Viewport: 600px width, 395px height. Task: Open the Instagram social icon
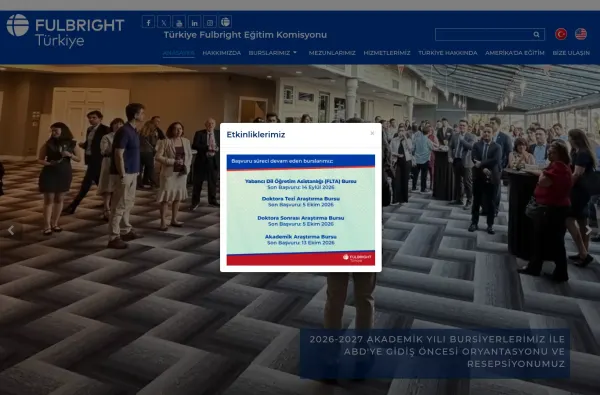point(210,22)
